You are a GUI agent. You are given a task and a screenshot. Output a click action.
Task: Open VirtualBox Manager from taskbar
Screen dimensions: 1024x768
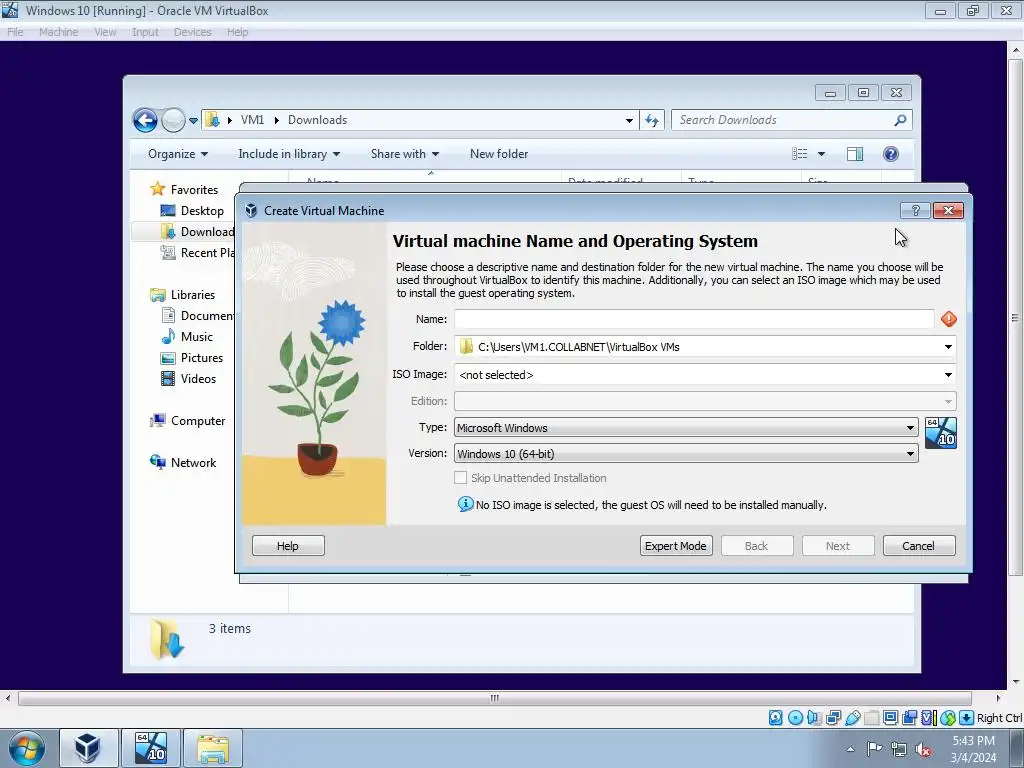(89, 748)
